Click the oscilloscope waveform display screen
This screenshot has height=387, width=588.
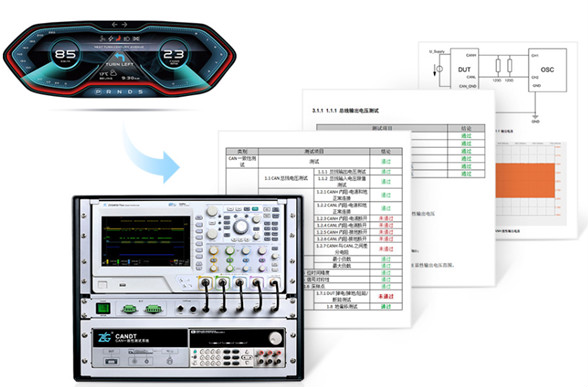pos(146,241)
